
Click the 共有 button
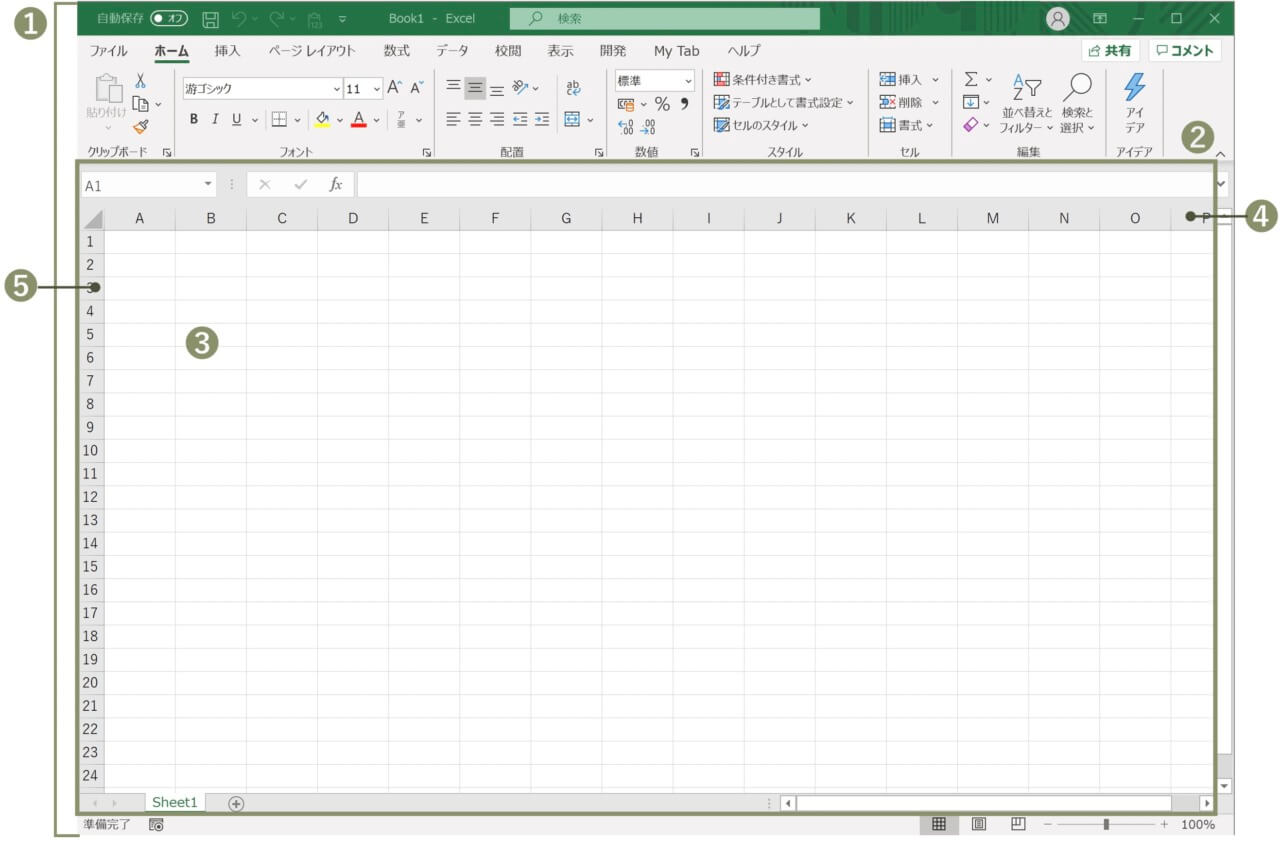click(1110, 51)
